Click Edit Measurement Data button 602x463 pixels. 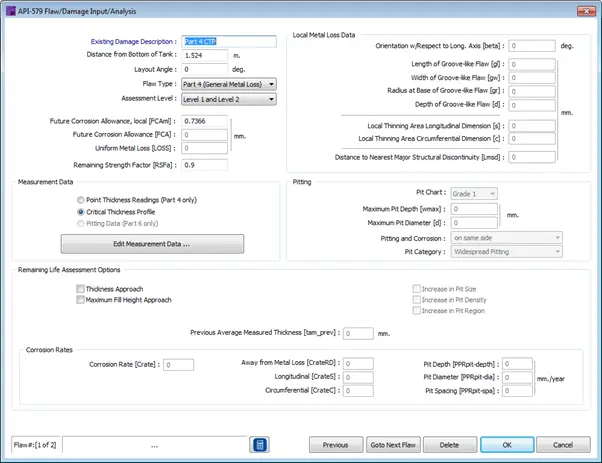click(152, 244)
